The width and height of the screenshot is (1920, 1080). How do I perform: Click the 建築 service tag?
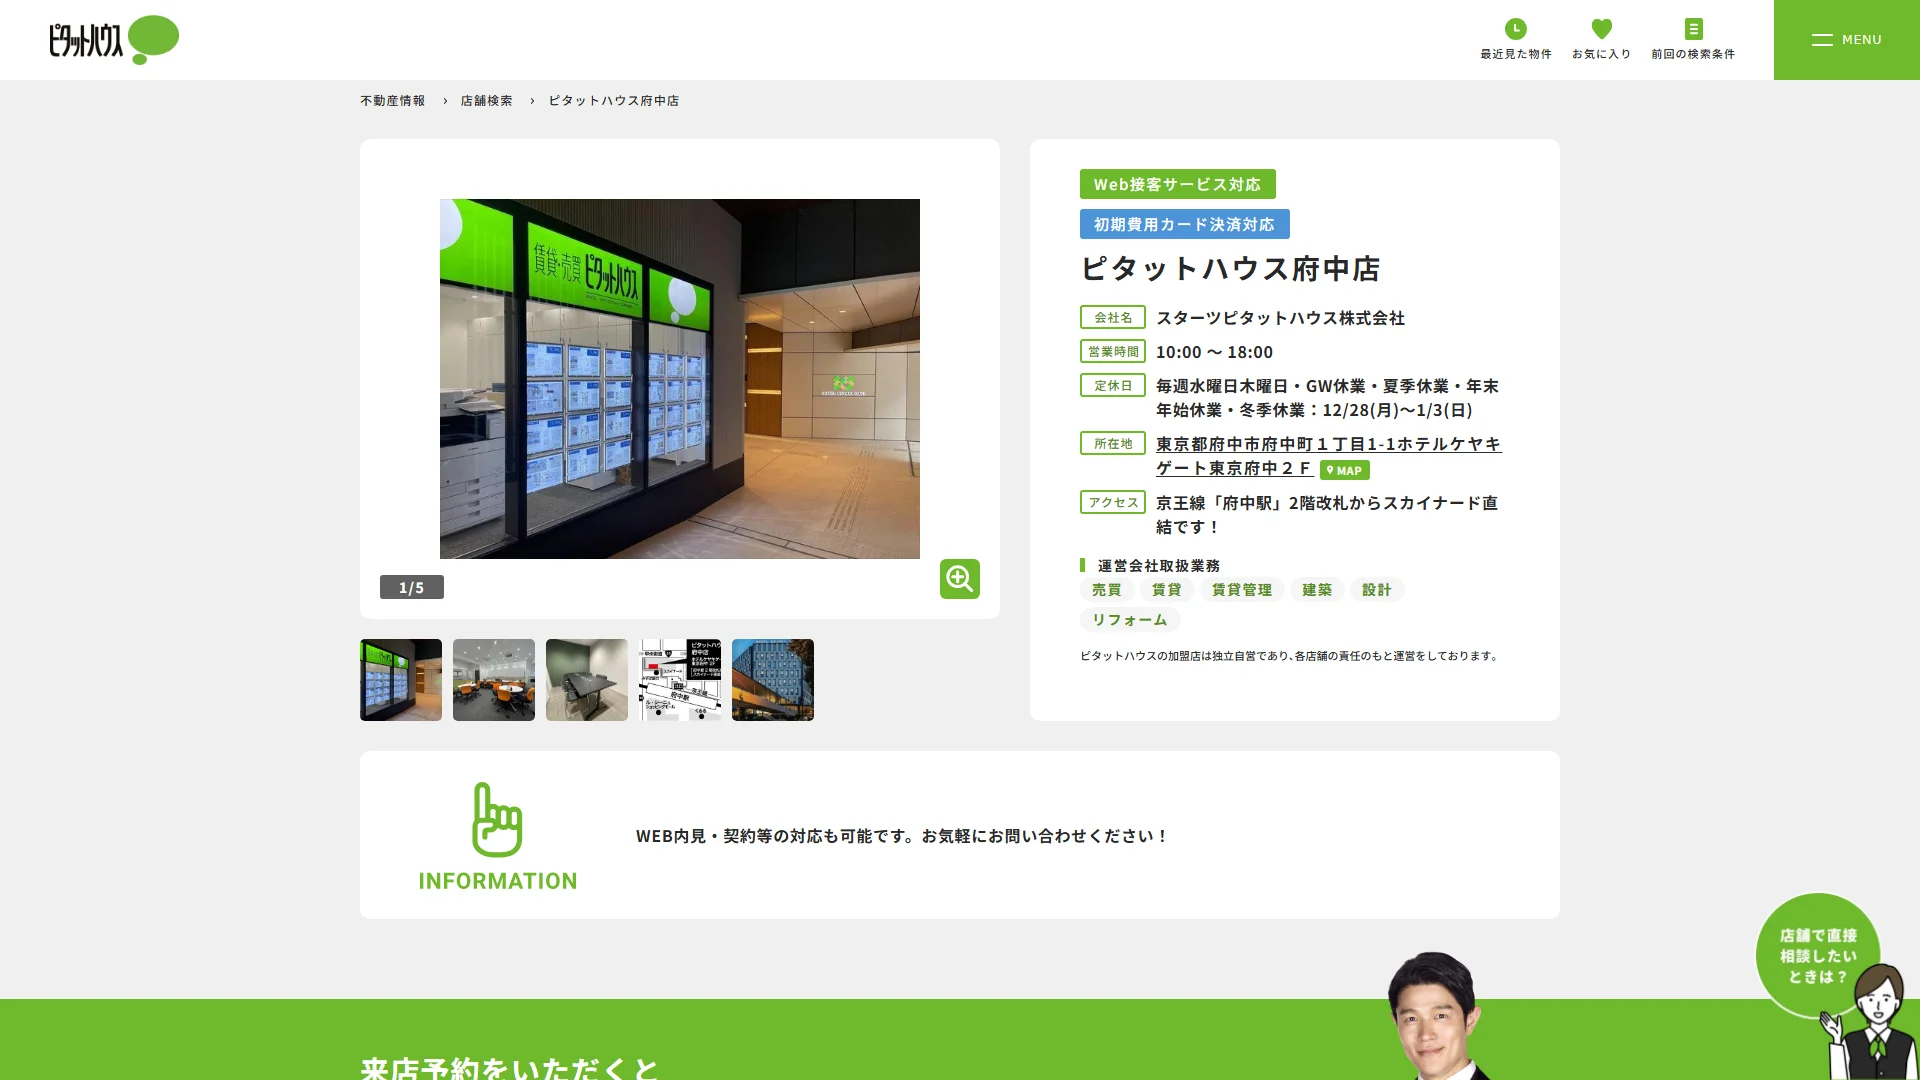(1317, 590)
